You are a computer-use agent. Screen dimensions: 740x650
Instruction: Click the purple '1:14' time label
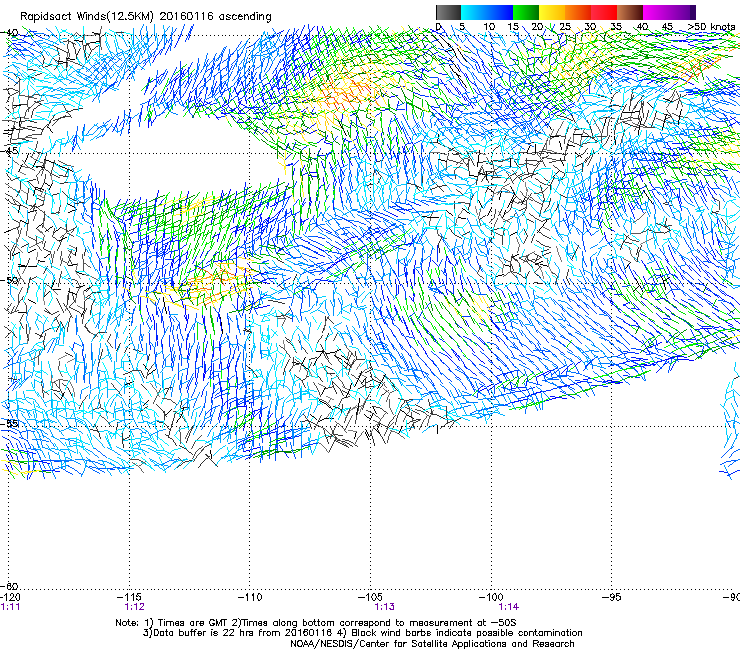508,607
